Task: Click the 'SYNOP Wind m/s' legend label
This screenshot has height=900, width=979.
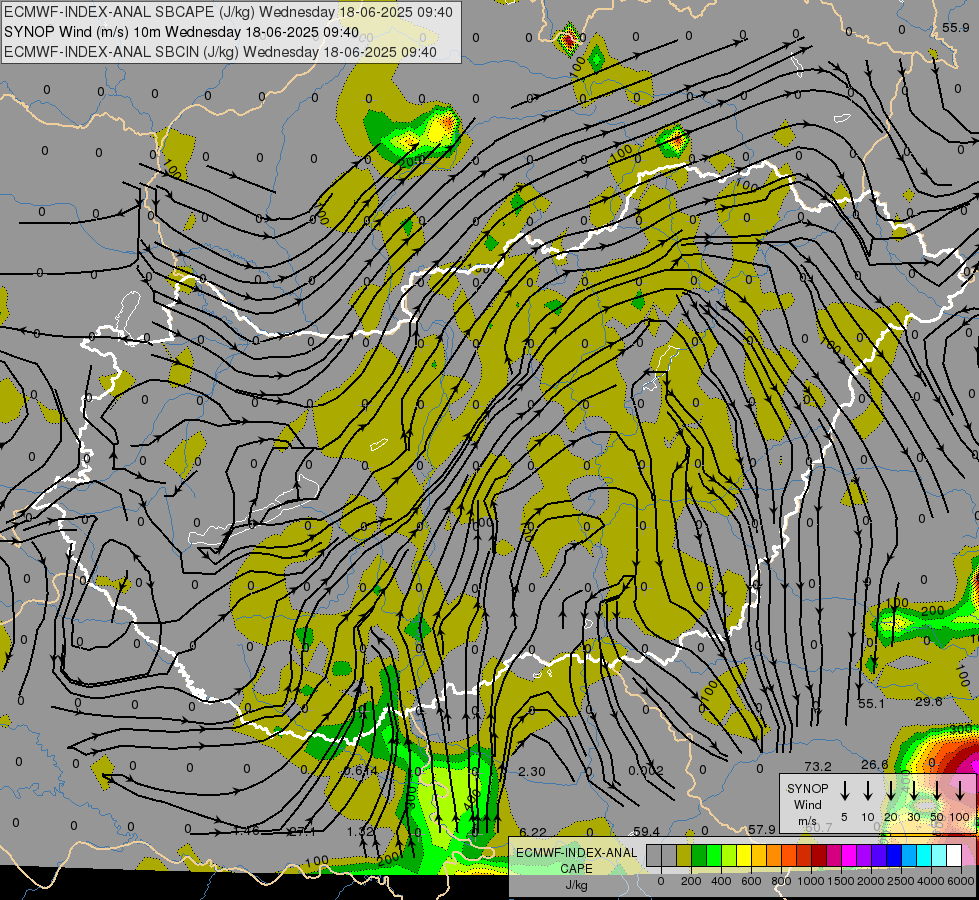Action: [x=807, y=804]
